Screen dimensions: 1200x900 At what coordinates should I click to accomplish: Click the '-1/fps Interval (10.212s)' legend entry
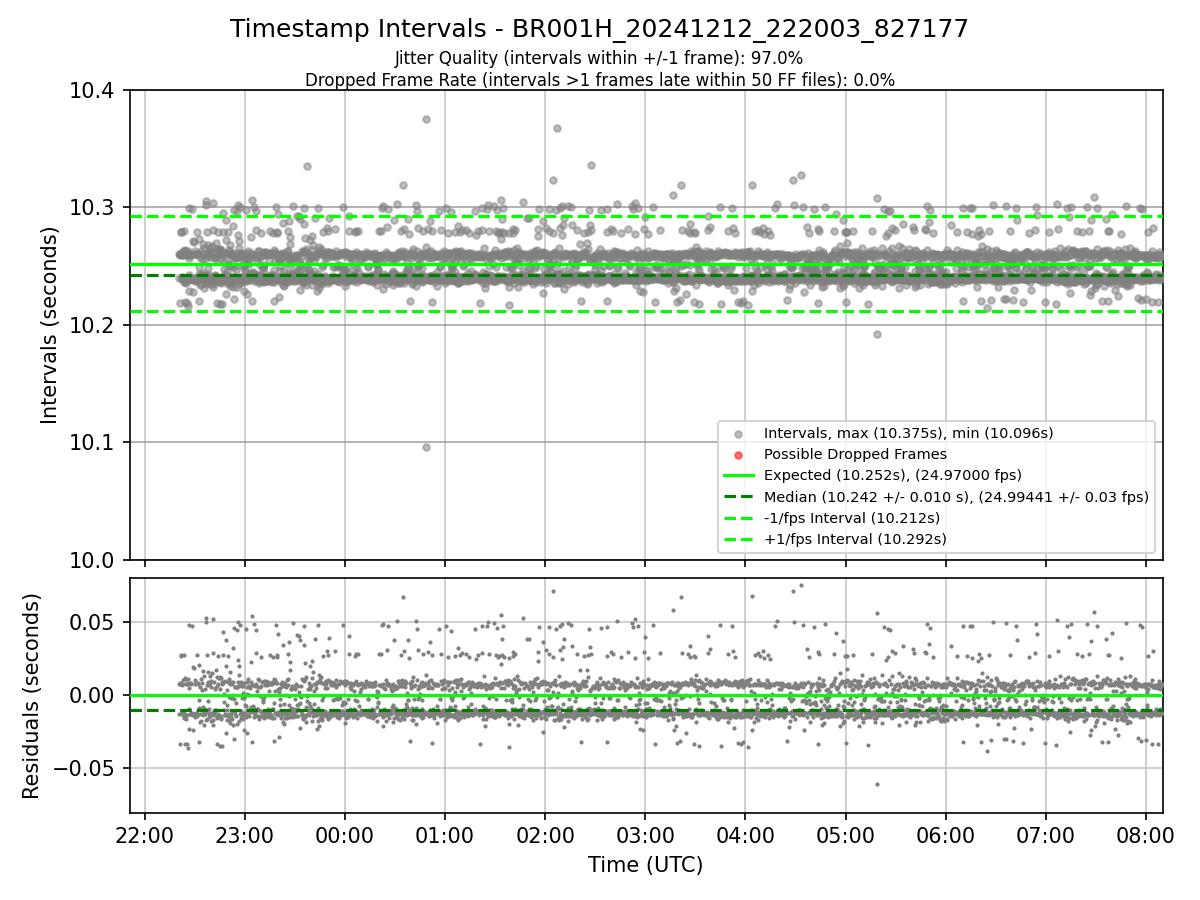click(851, 517)
